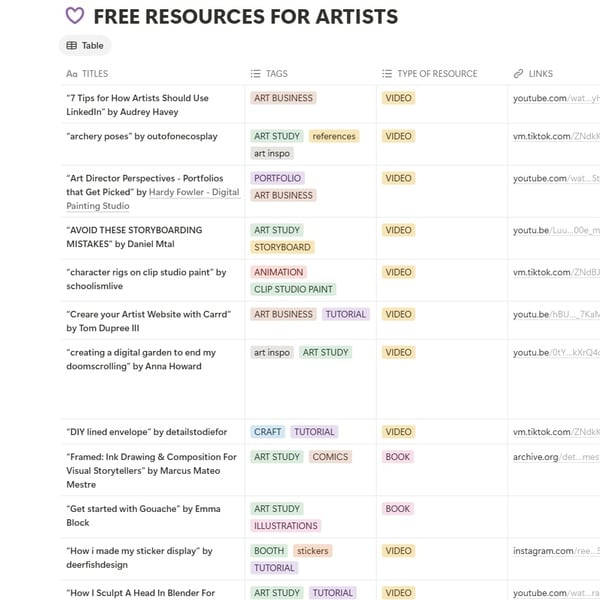Click the ART BUSINESS tag in 7 Tips row
The width and height of the screenshot is (600, 600).
point(283,98)
